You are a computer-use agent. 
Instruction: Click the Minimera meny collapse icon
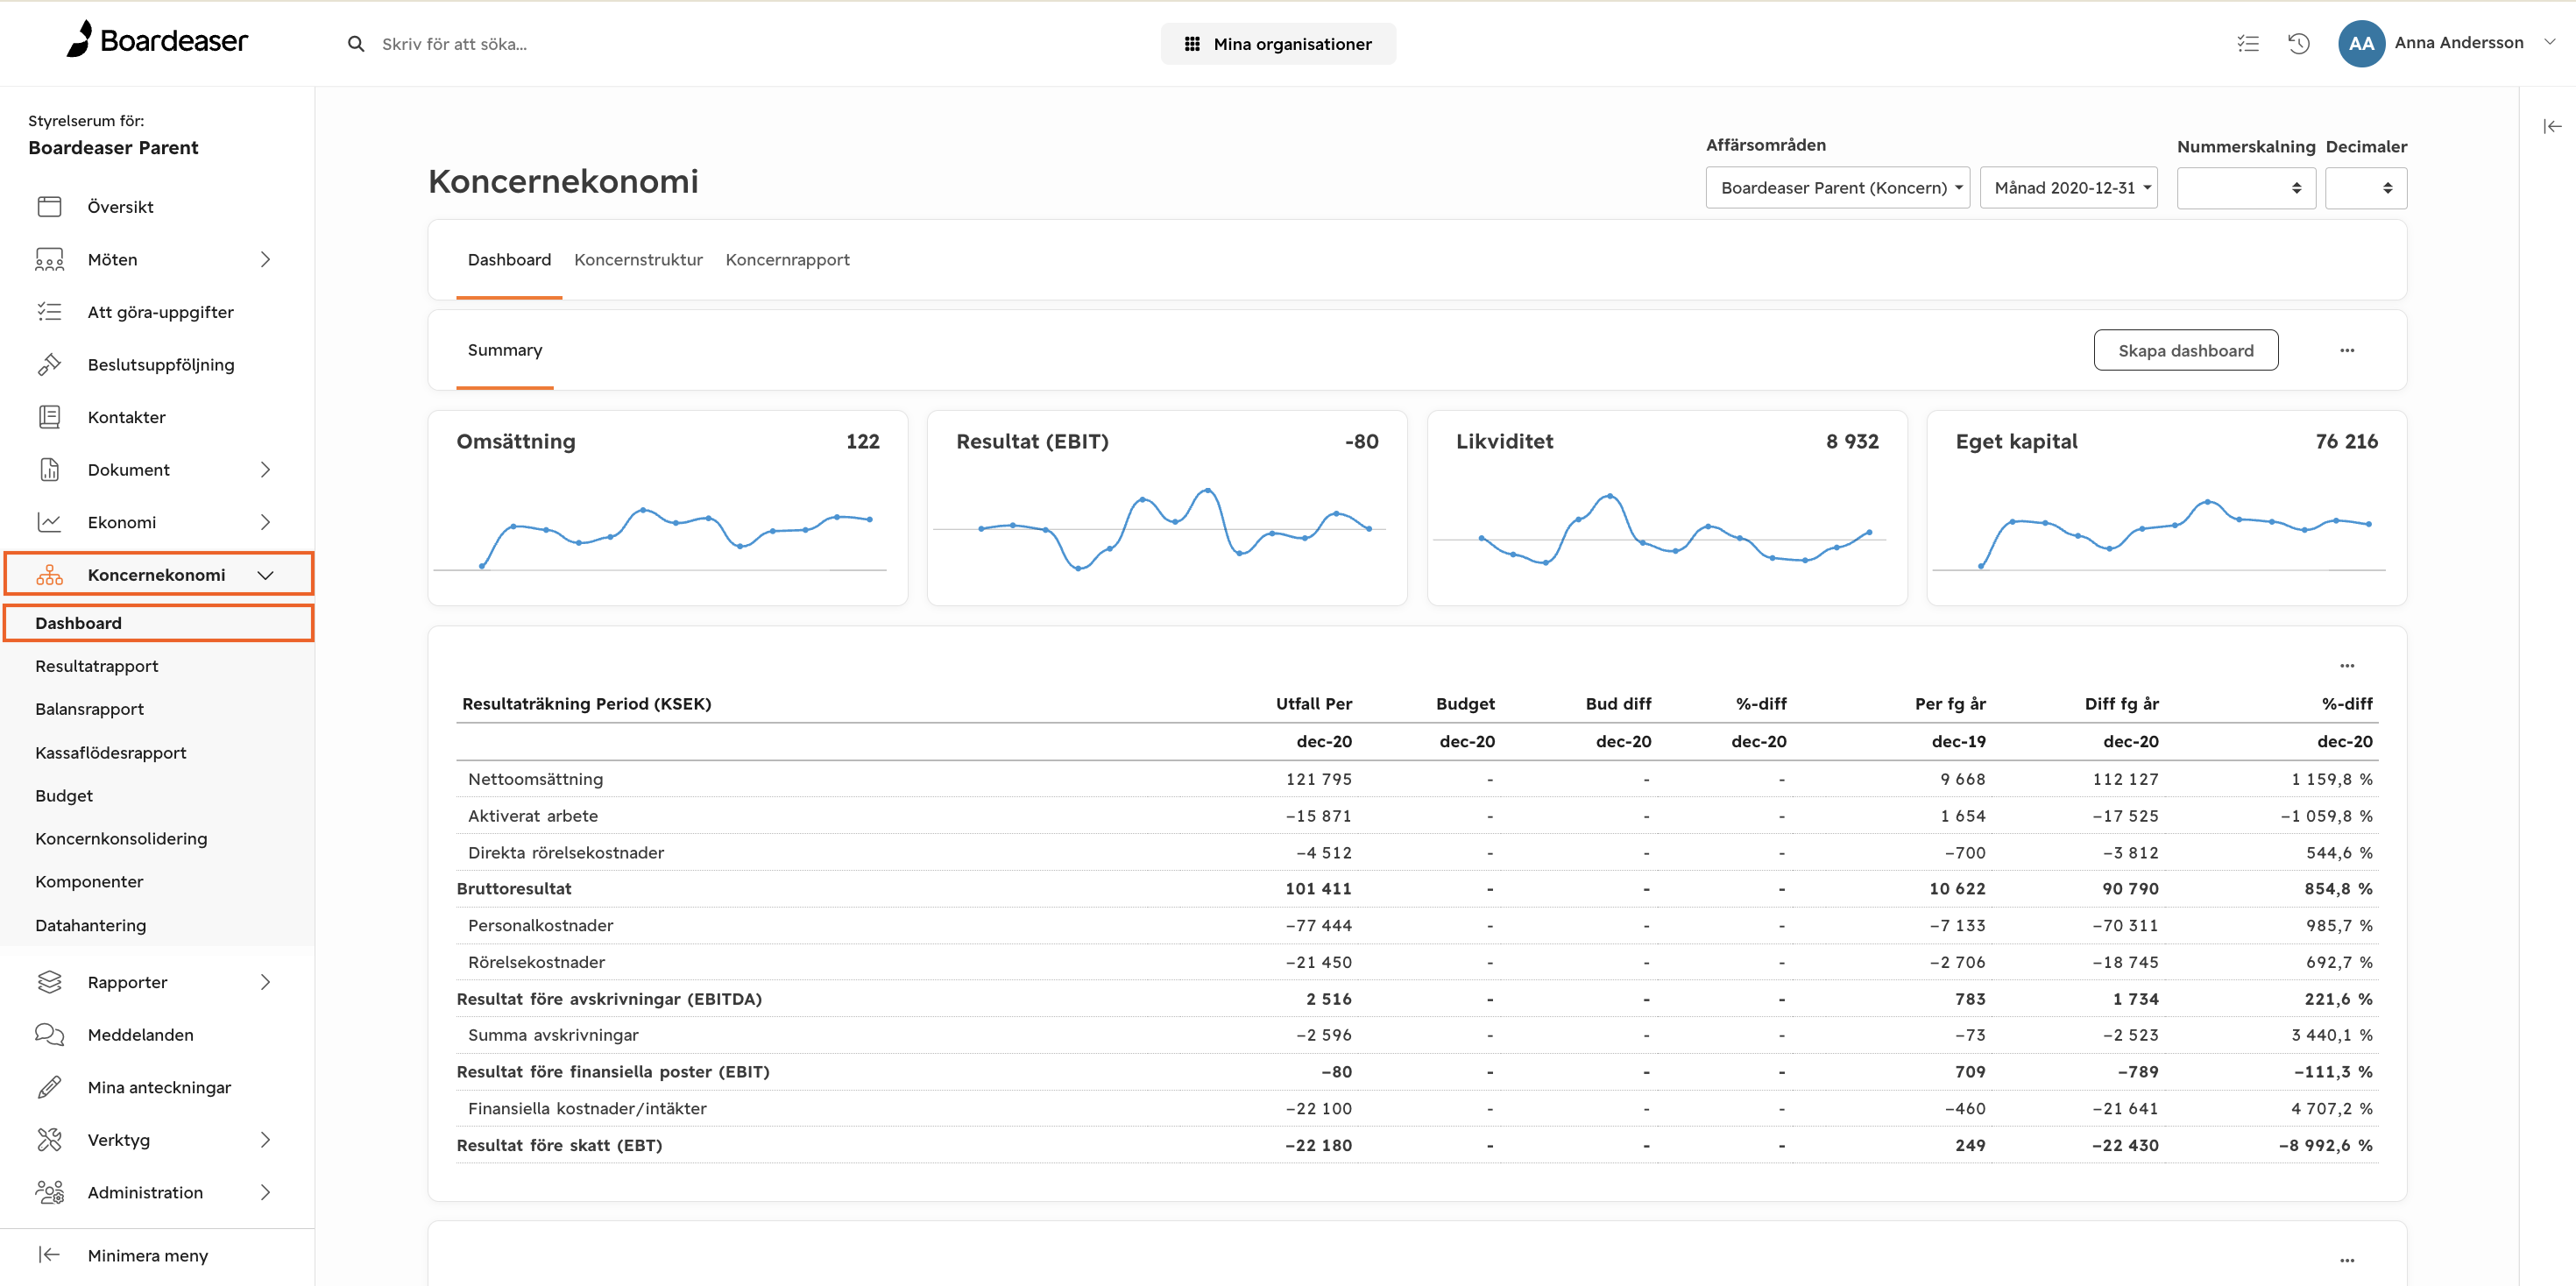(50, 1255)
